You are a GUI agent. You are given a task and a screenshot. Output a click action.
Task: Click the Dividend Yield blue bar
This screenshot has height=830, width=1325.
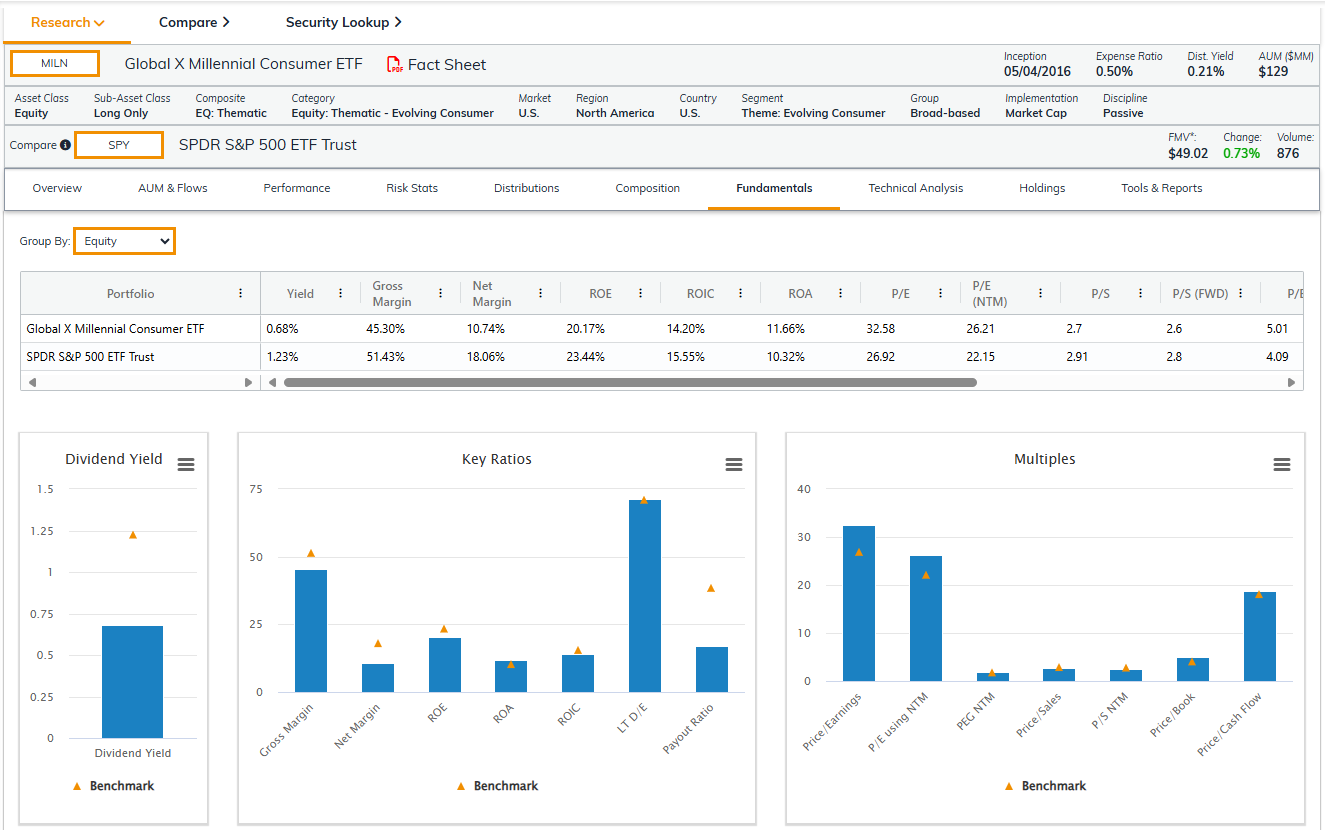pos(132,682)
